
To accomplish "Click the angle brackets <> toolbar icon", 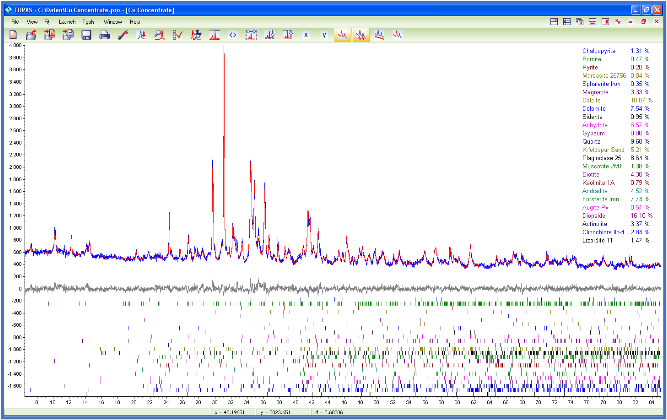I will tap(233, 35).
